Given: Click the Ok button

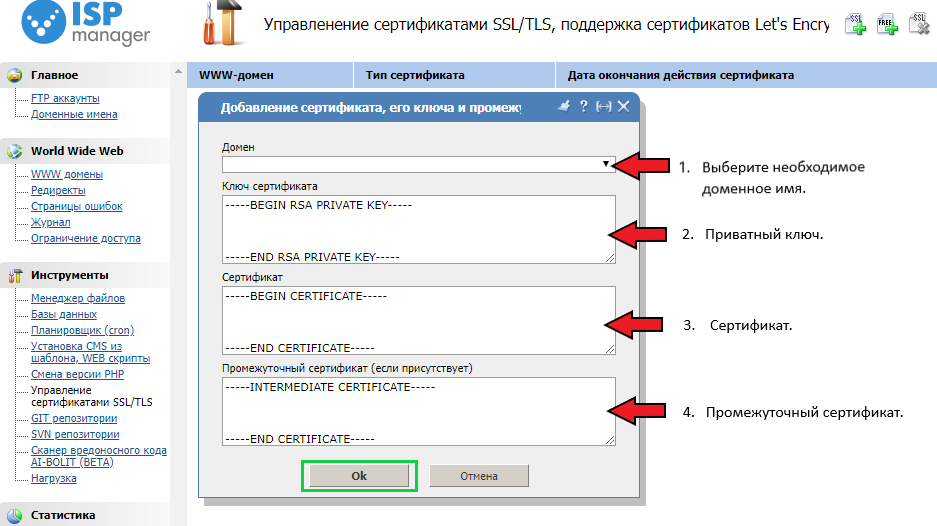Looking at the screenshot, I should (359, 476).
